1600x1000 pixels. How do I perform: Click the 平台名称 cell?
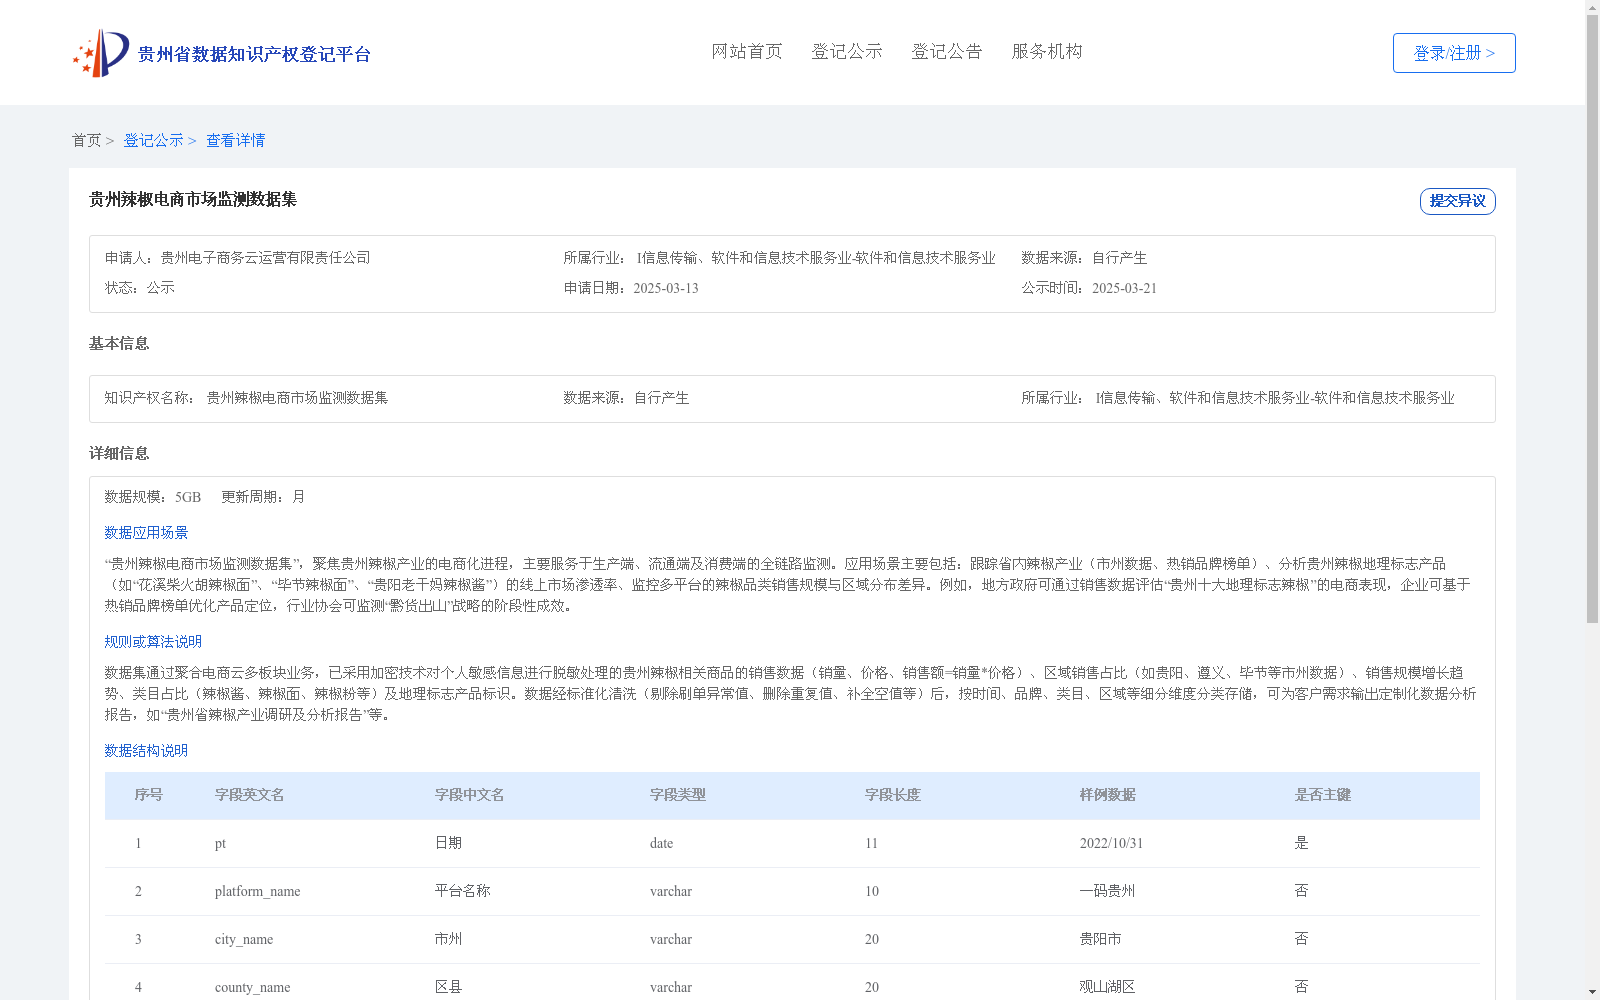pyautogui.click(x=463, y=891)
